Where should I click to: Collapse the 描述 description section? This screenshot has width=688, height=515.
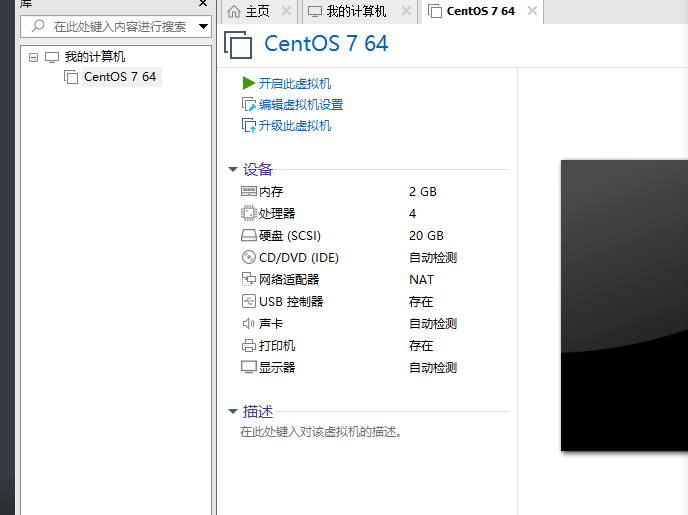point(233,411)
